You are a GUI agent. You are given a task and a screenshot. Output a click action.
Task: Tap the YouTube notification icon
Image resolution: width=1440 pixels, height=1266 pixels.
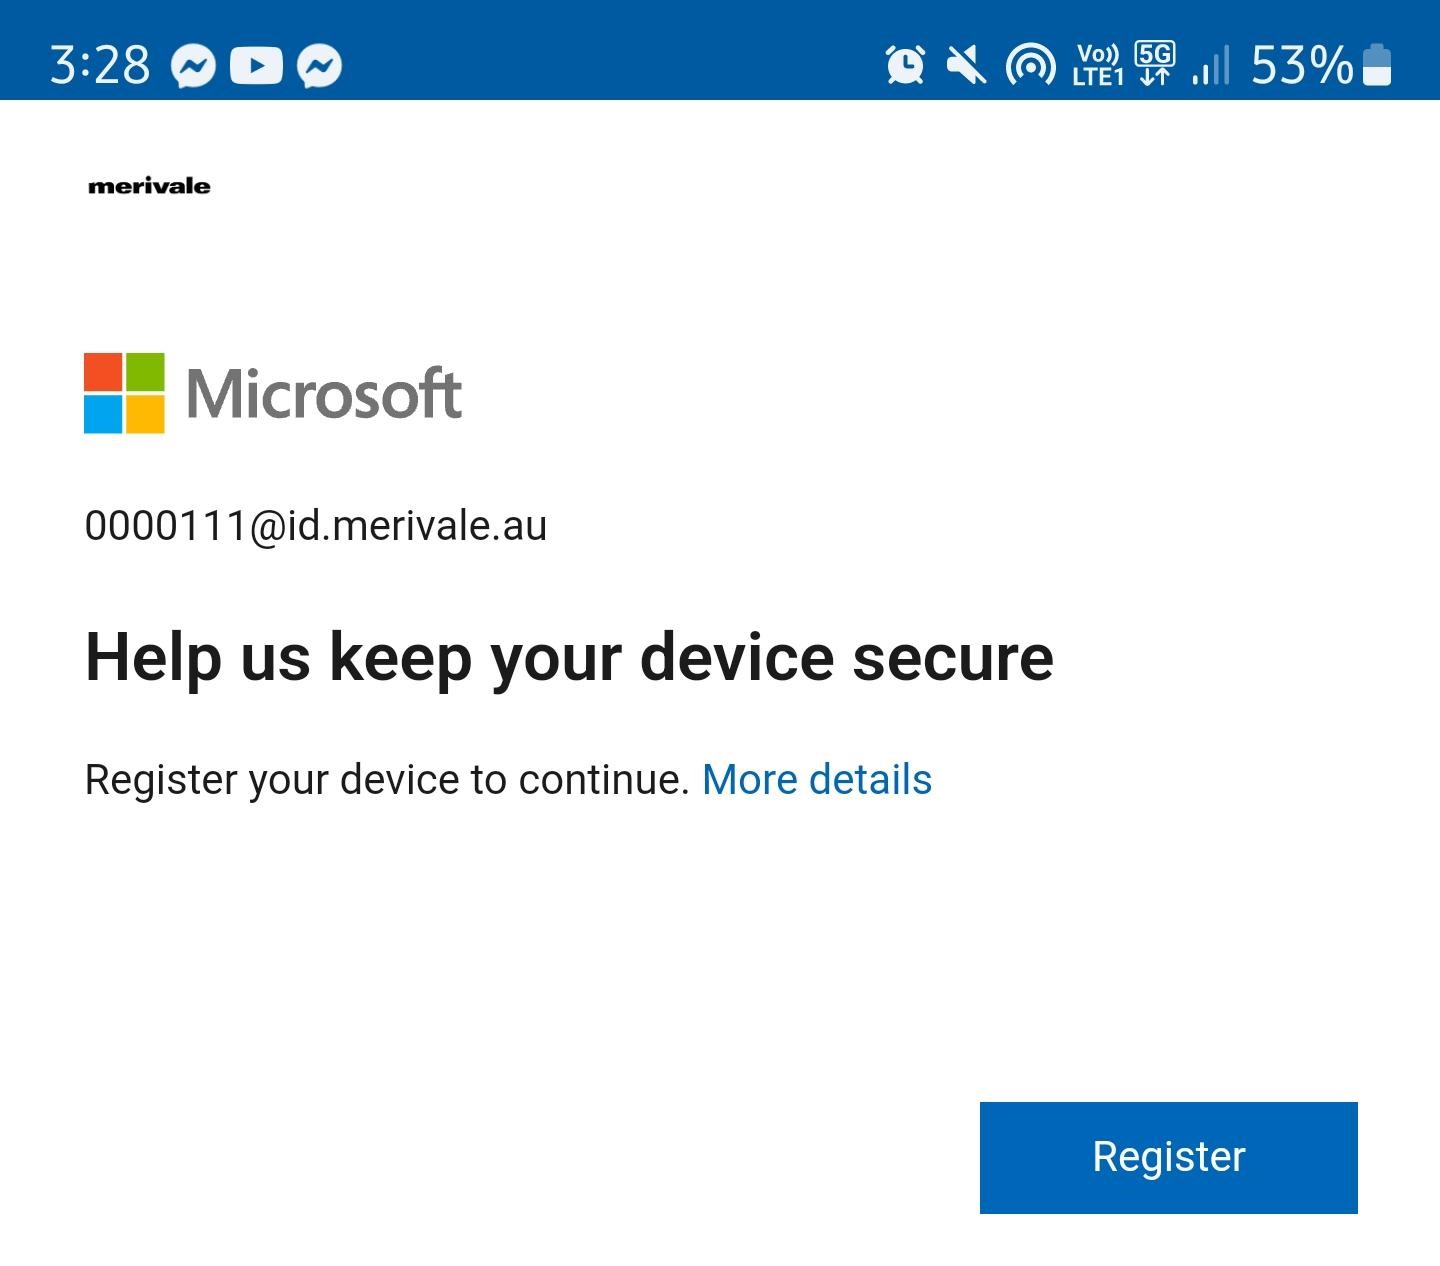(x=256, y=66)
